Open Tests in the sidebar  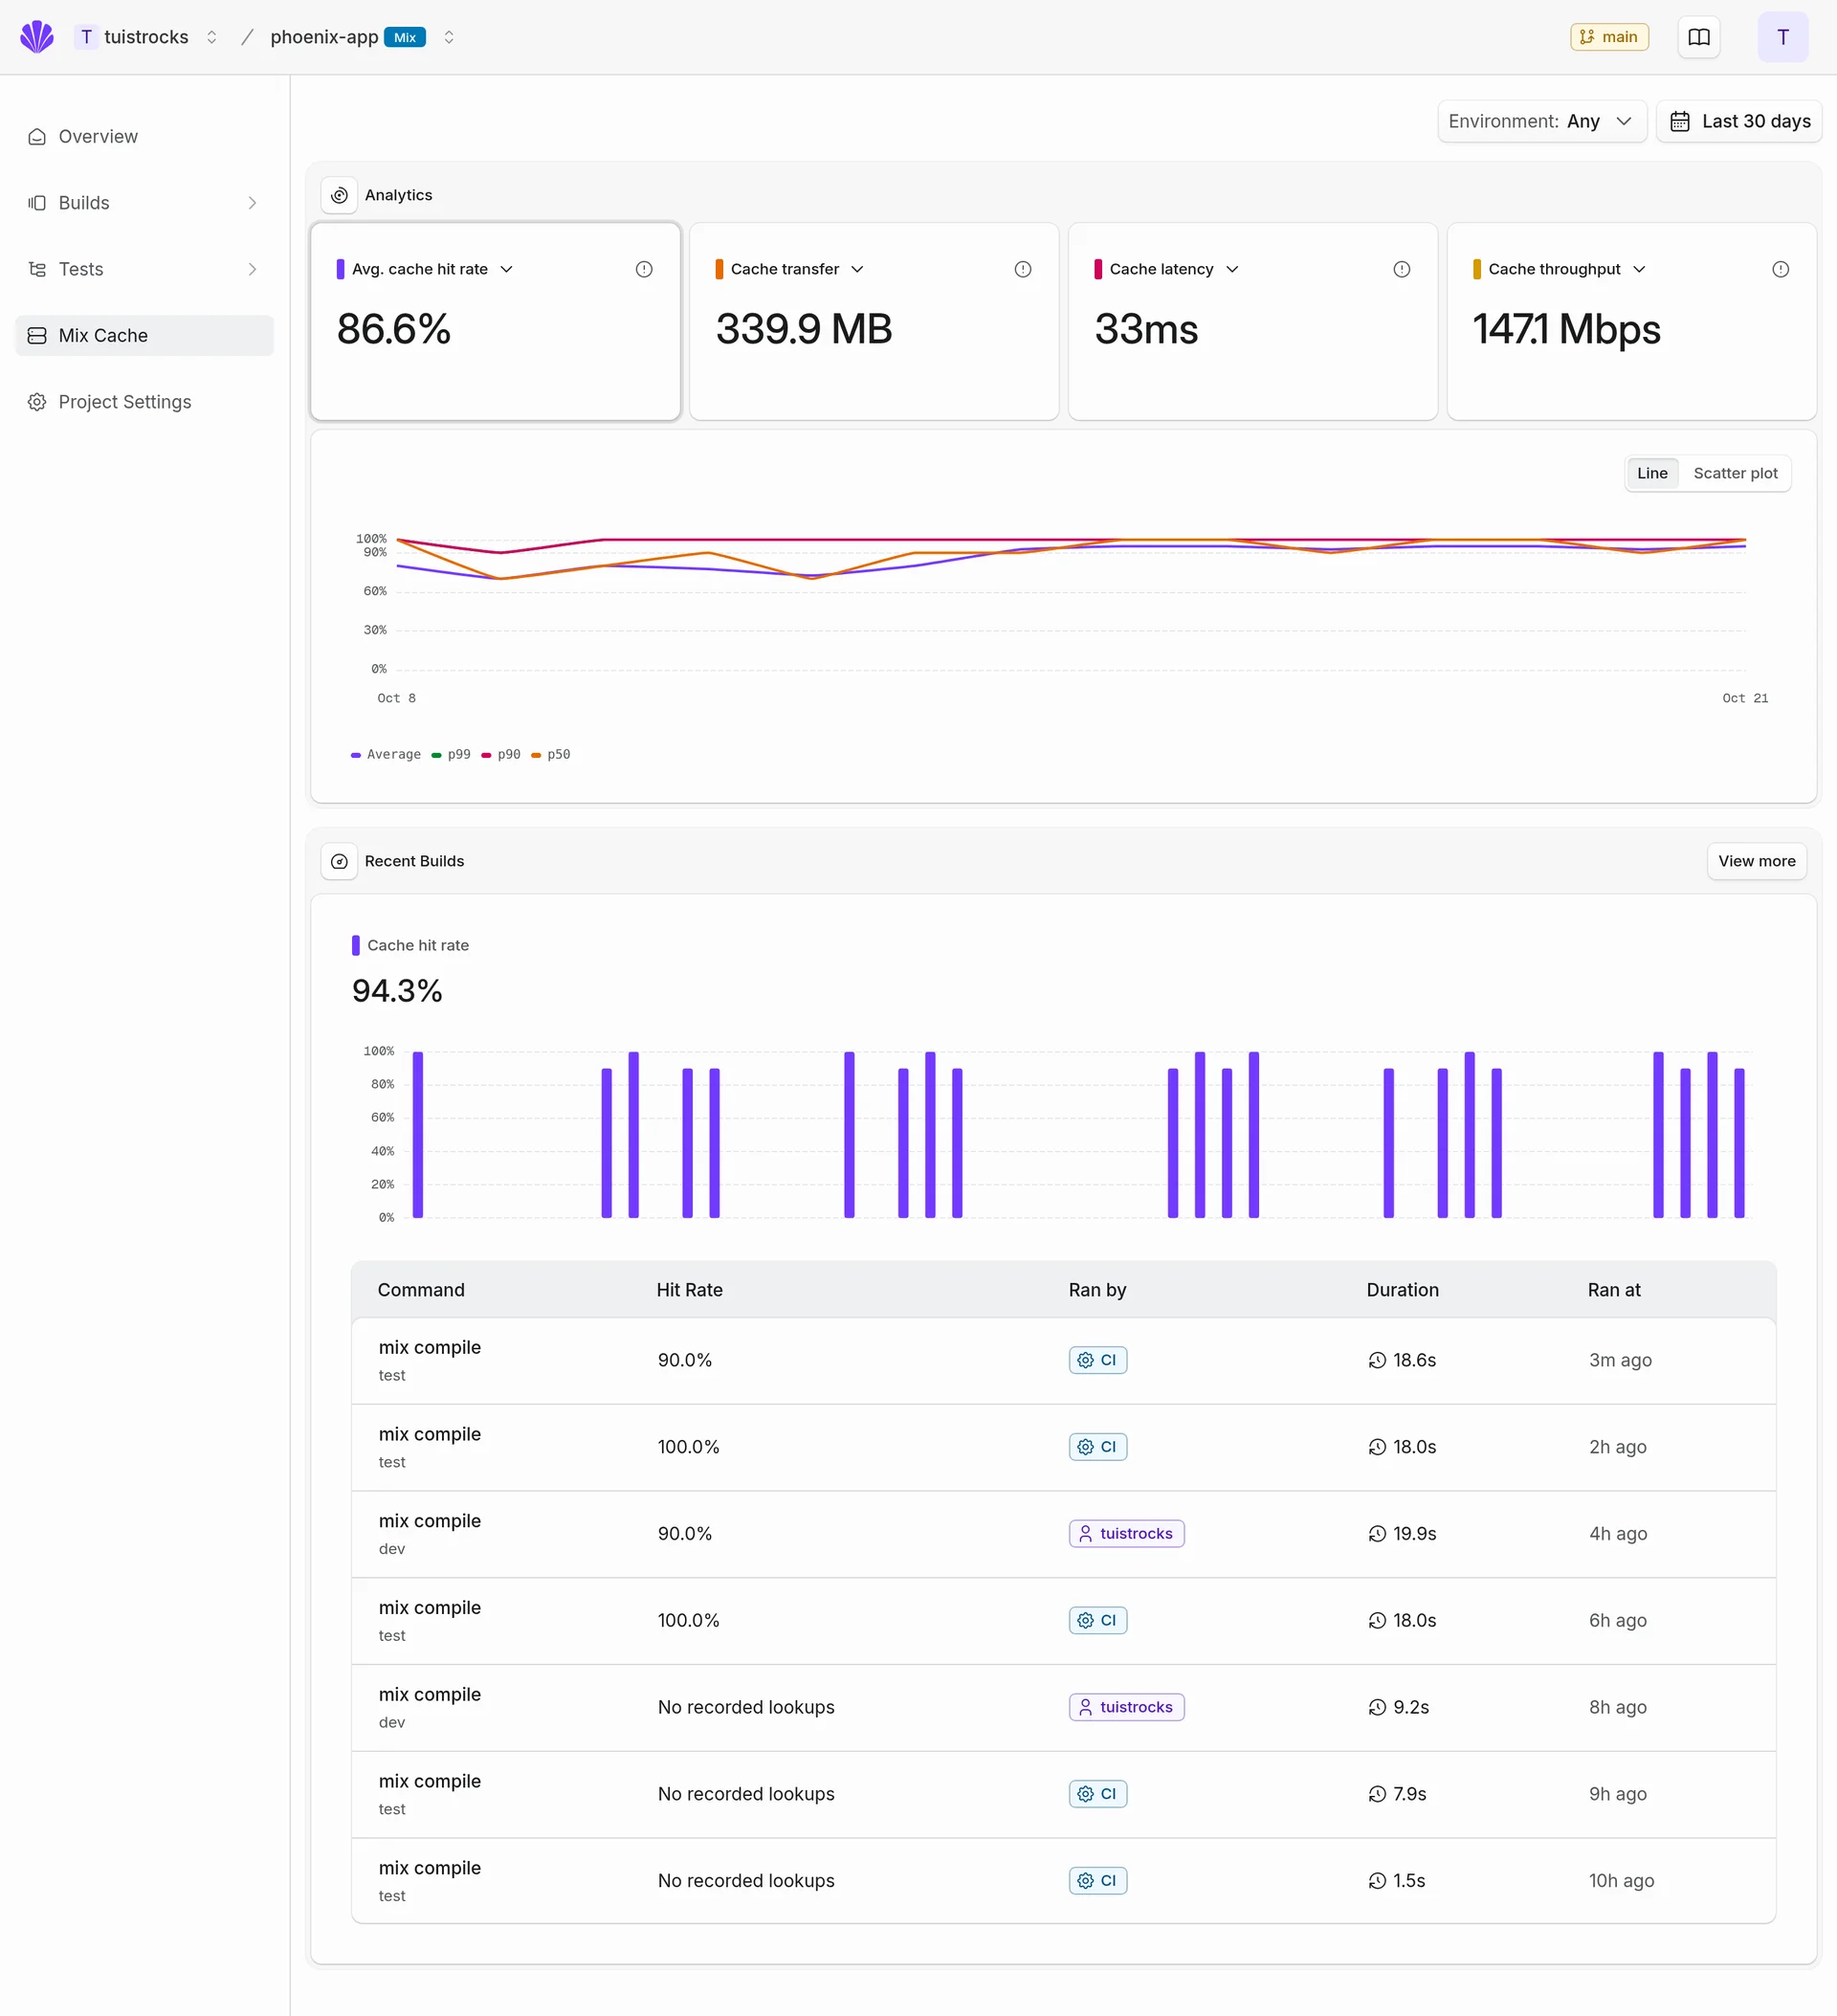click(144, 269)
